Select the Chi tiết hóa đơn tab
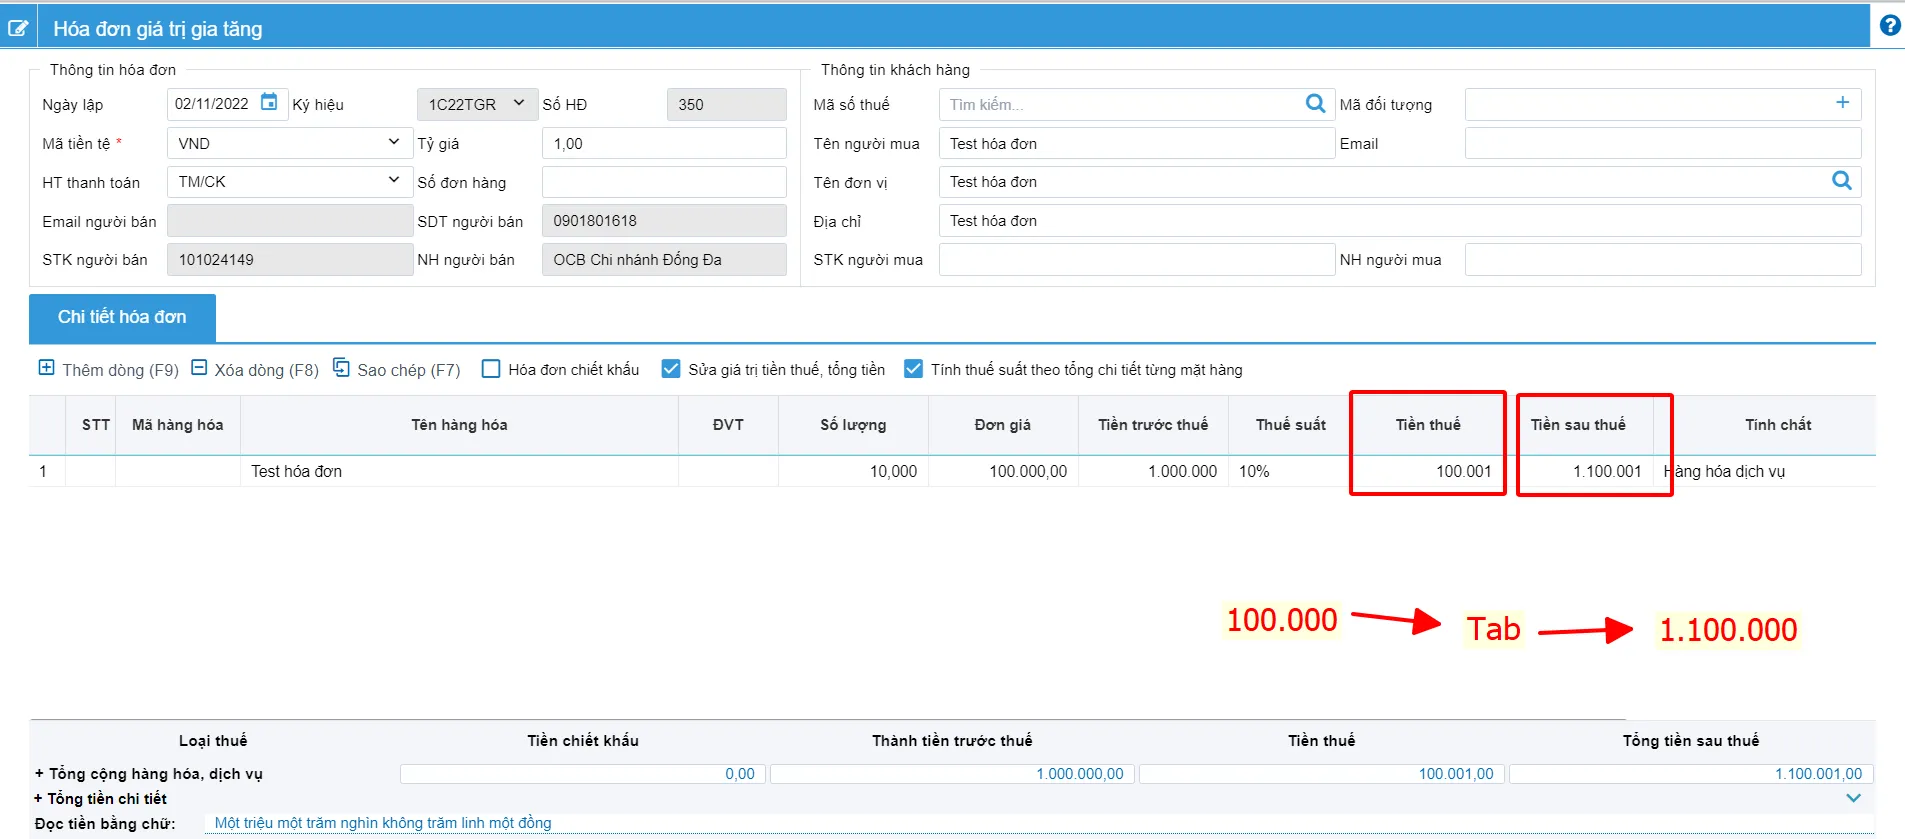Viewport: 1905px width, 839px height. pos(122,317)
